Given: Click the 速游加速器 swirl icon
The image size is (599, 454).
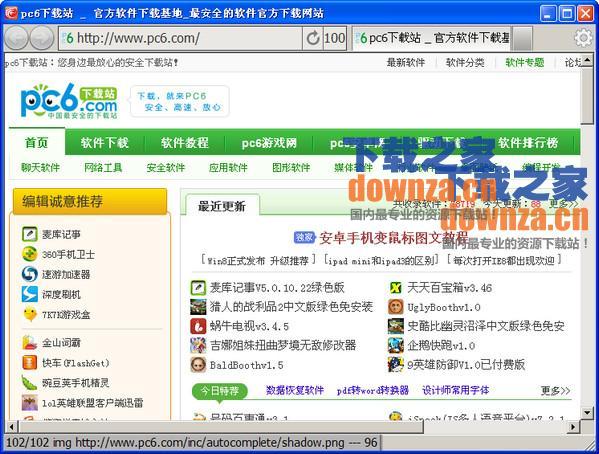Looking at the screenshot, I should coord(29,274).
